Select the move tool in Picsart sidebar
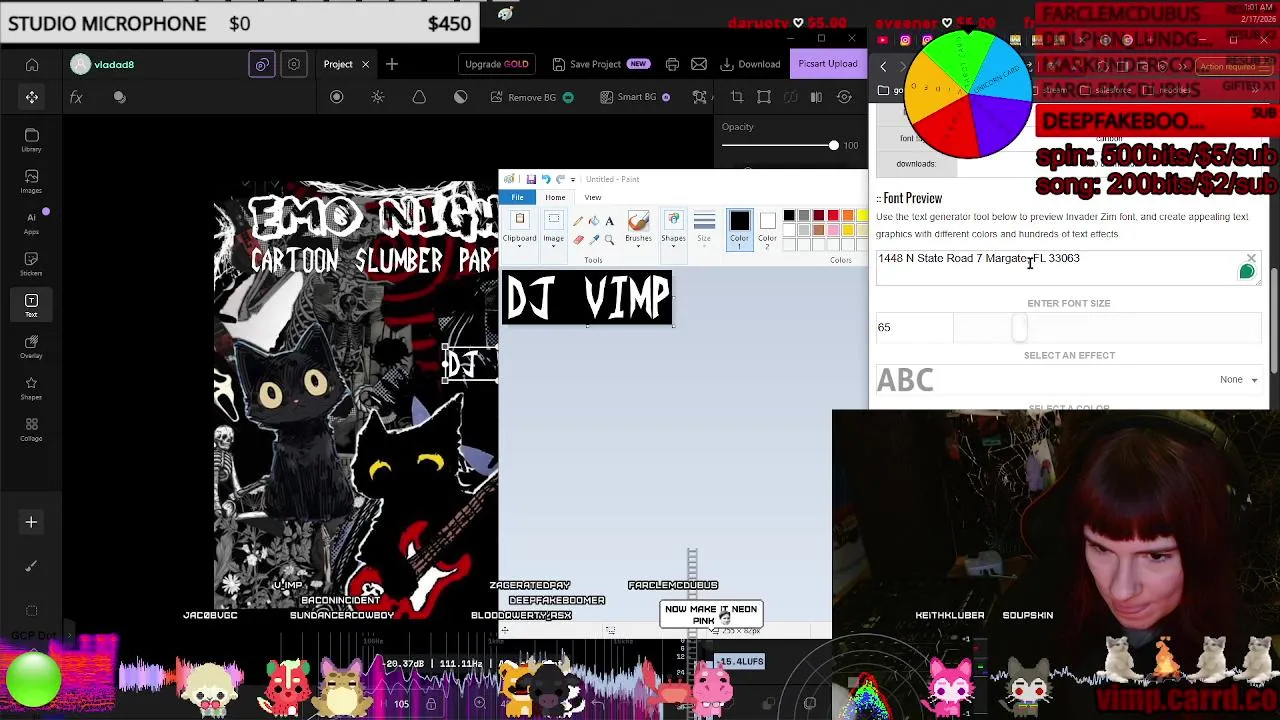Image resolution: width=1280 pixels, height=720 pixels. 32,97
